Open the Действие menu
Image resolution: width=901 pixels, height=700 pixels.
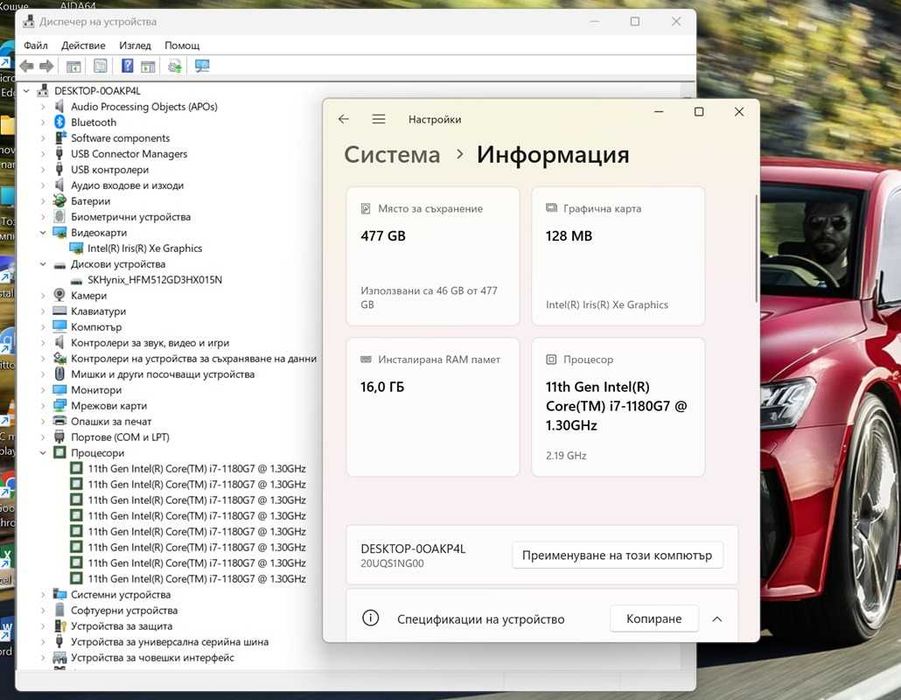click(x=83, y=45)
